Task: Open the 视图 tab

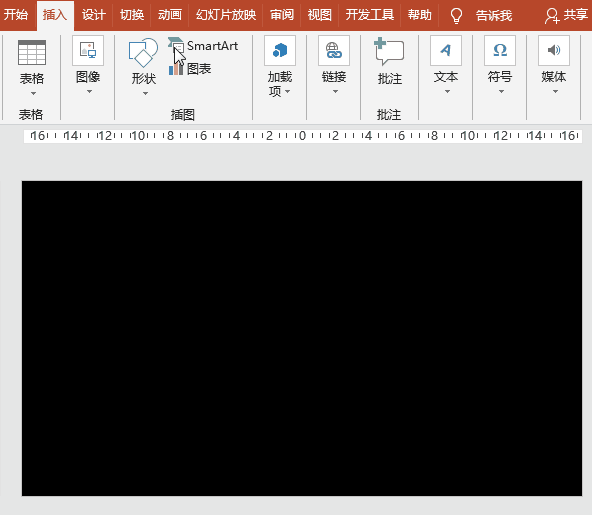Action: pyautogui.click(x=319, y=15)
